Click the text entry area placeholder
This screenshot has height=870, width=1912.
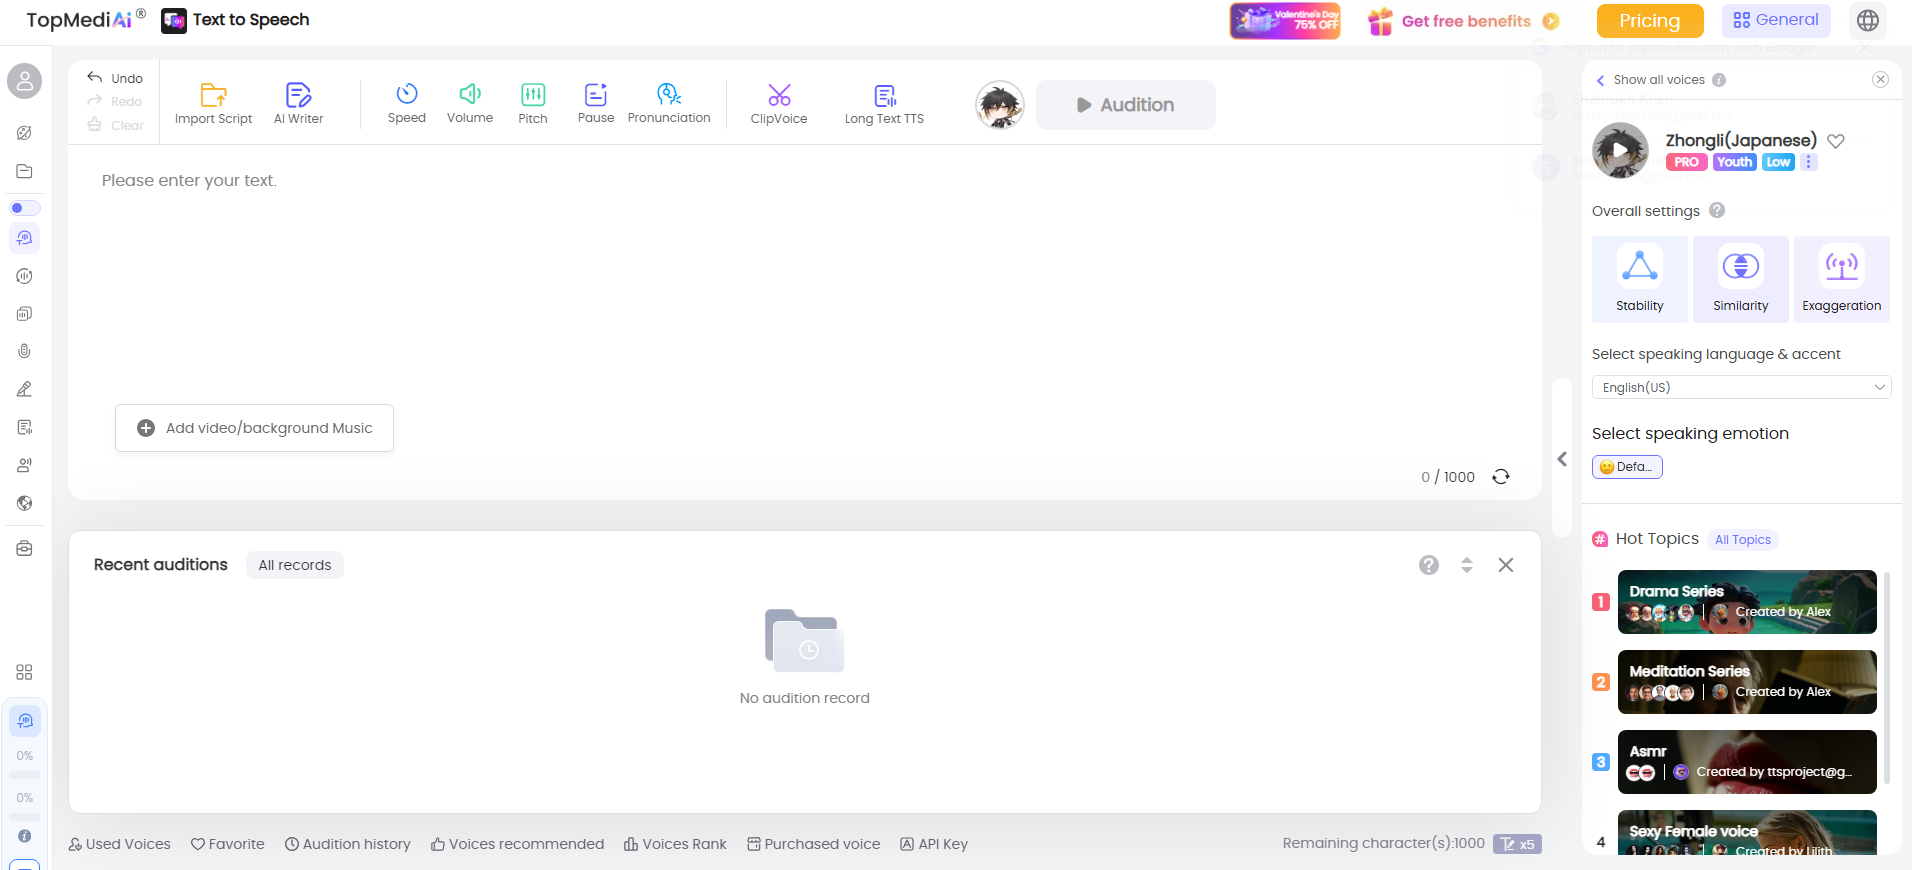point(189,181)
